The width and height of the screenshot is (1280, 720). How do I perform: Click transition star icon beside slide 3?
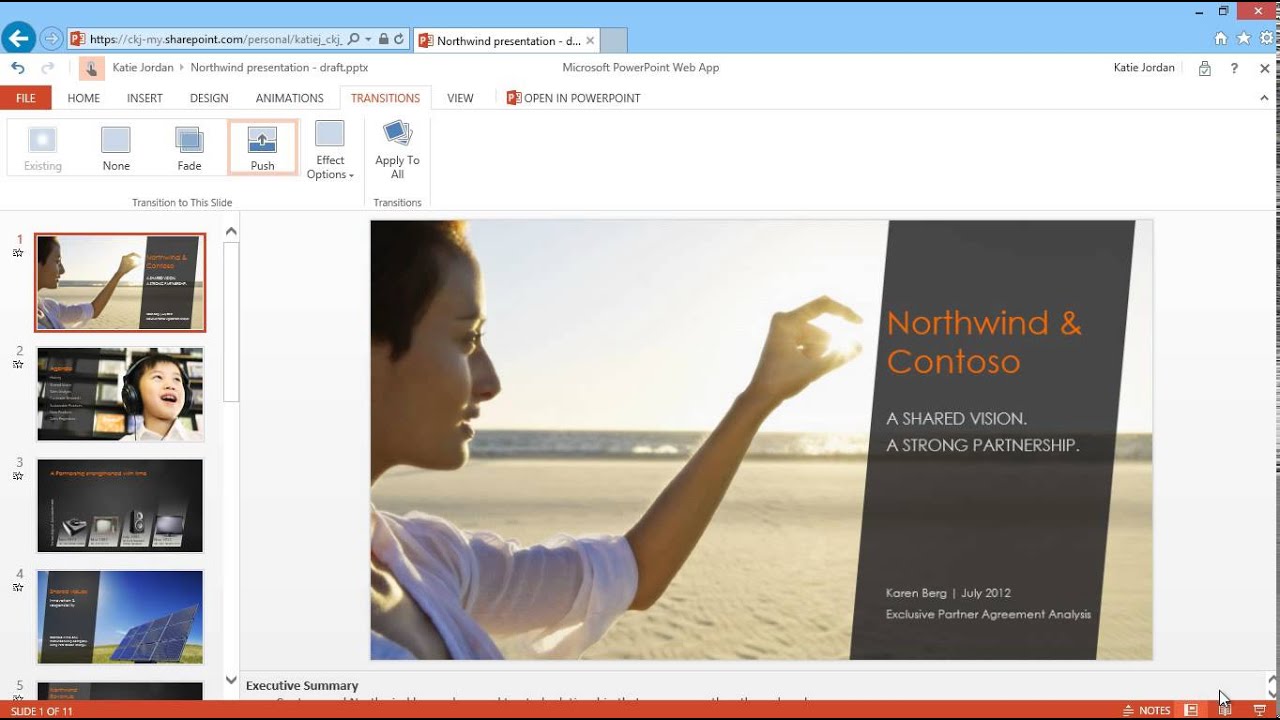tap(18, 476)
